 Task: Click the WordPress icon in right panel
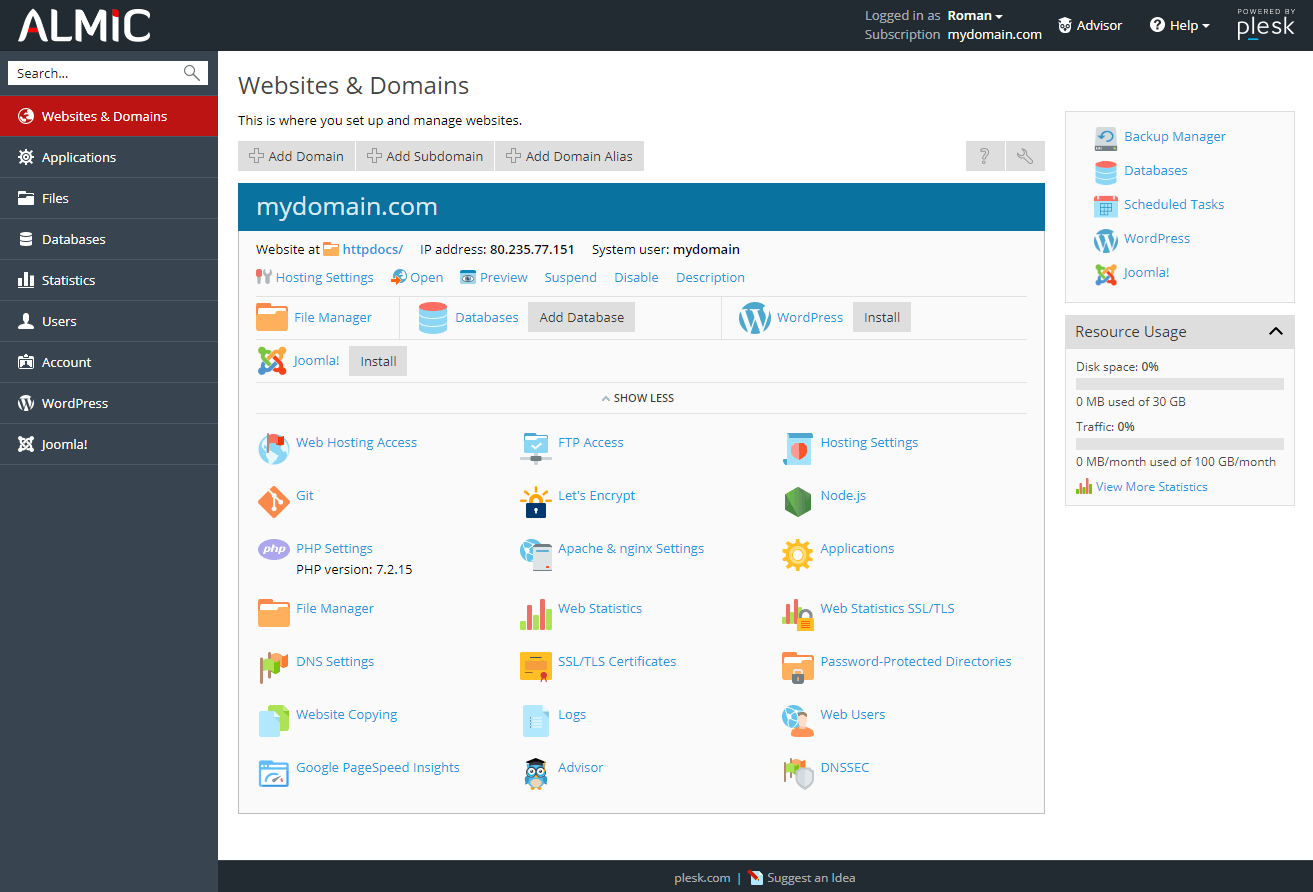pyautogui.click(x=1105, y=239)
